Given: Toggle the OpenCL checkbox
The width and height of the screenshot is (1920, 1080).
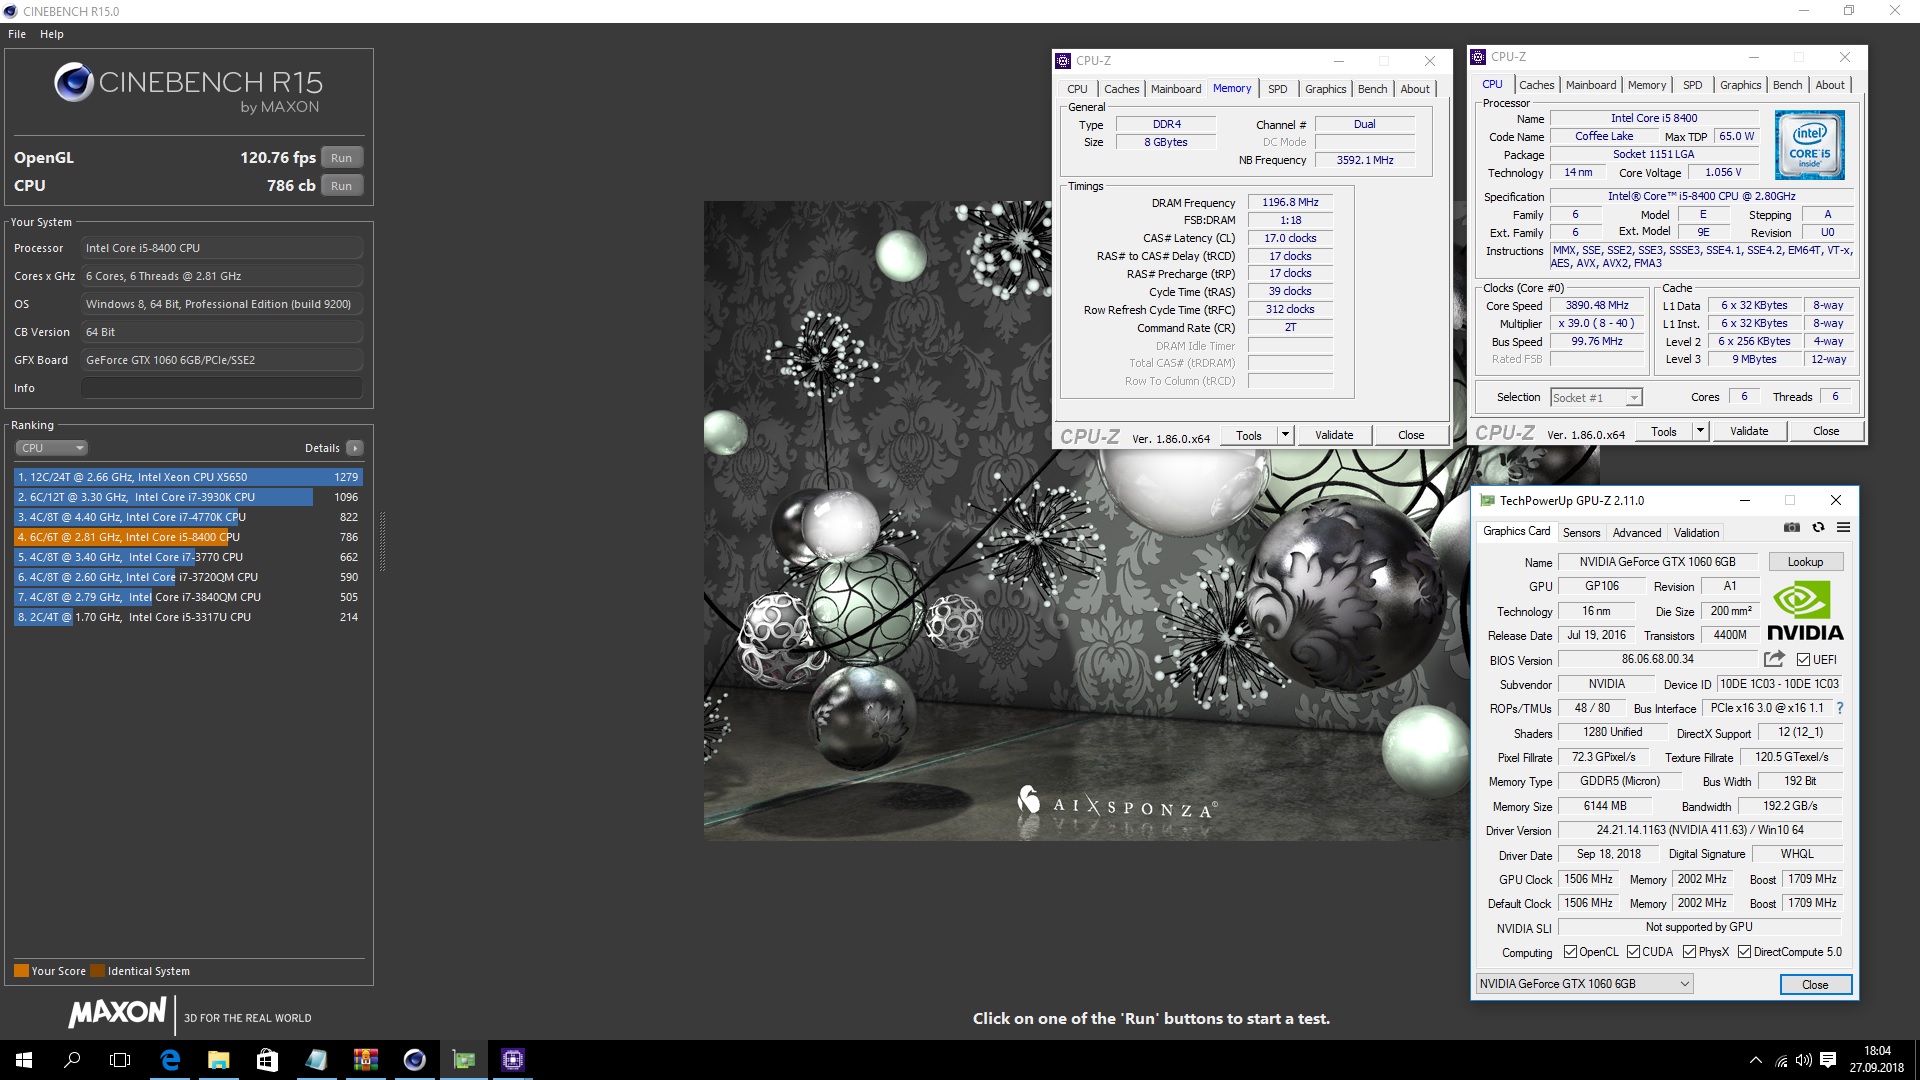Looking at the screenshot, I should point(1570,952).
